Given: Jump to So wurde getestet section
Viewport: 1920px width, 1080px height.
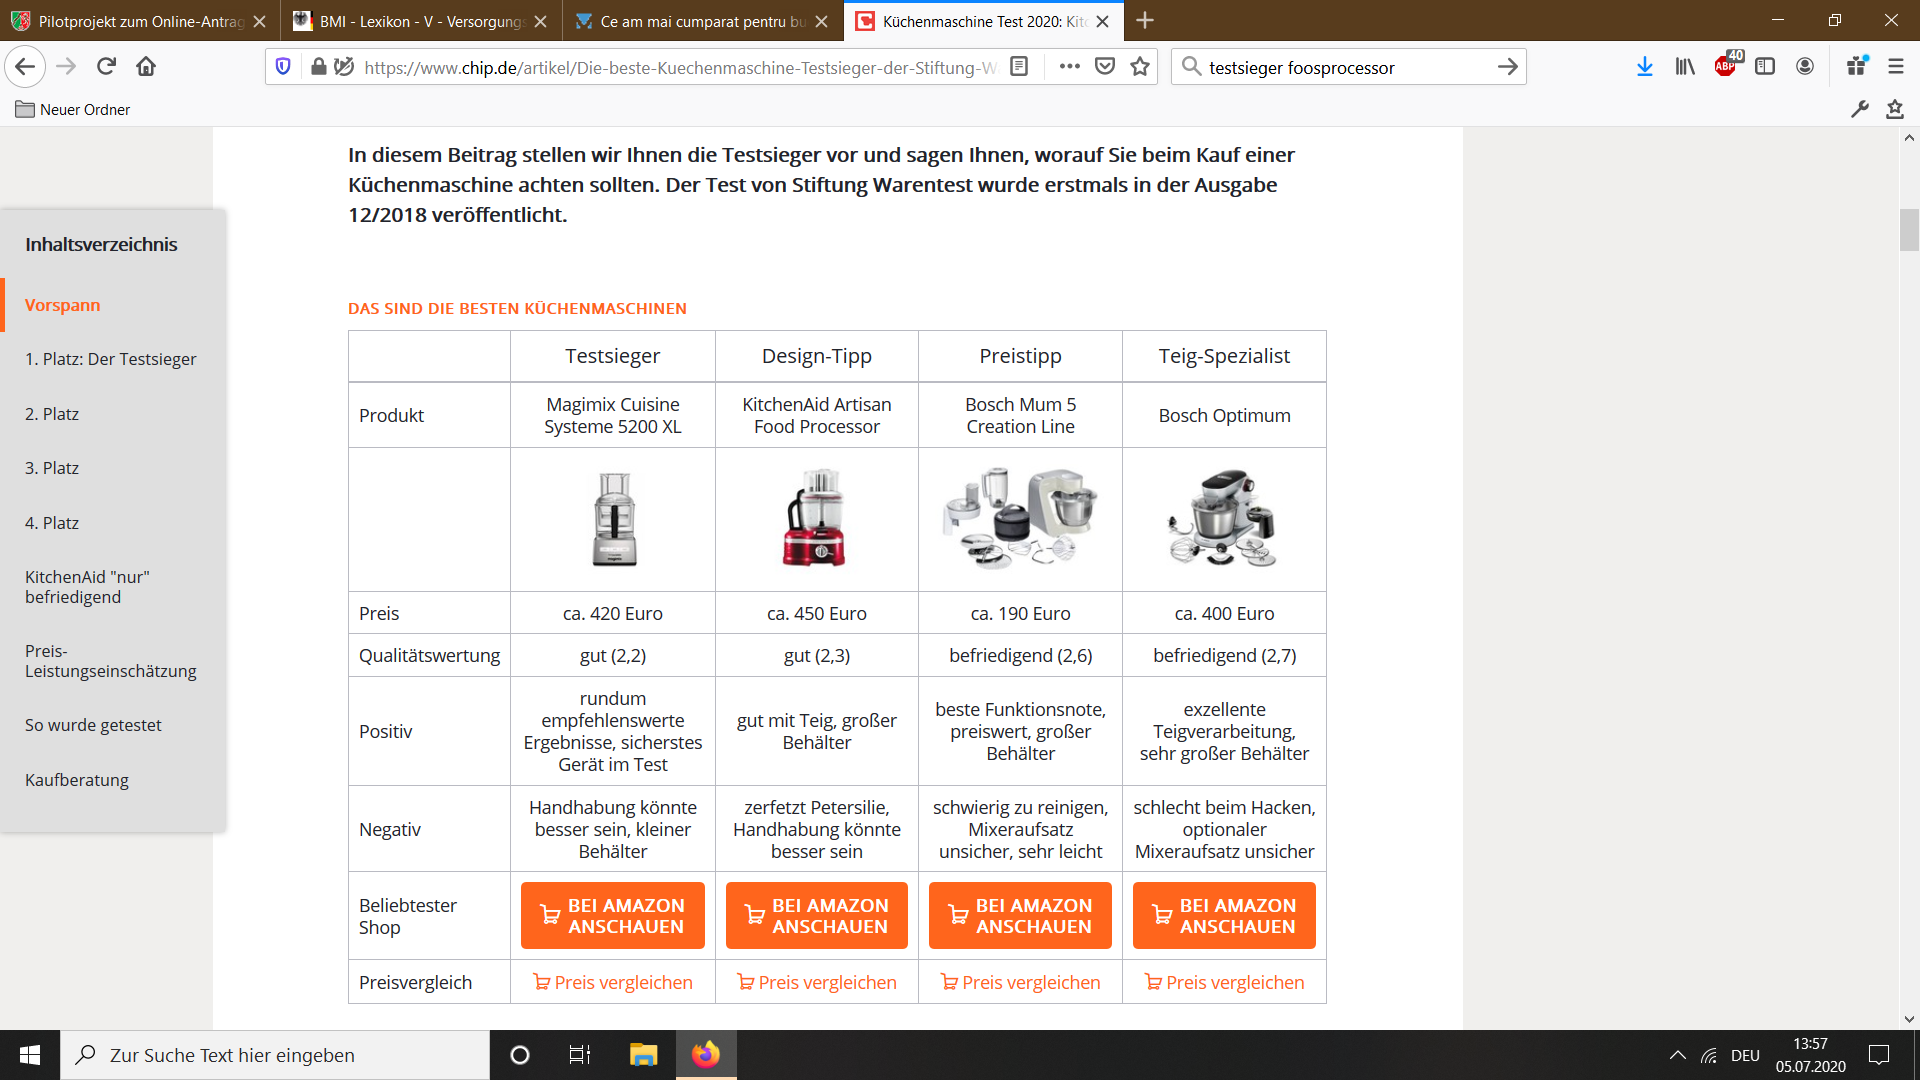Looking at the screenshot, I should 93,725.
